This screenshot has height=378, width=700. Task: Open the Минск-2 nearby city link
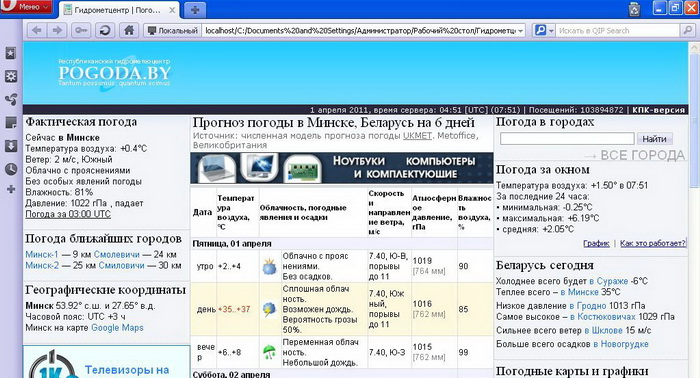pos(42,266)
